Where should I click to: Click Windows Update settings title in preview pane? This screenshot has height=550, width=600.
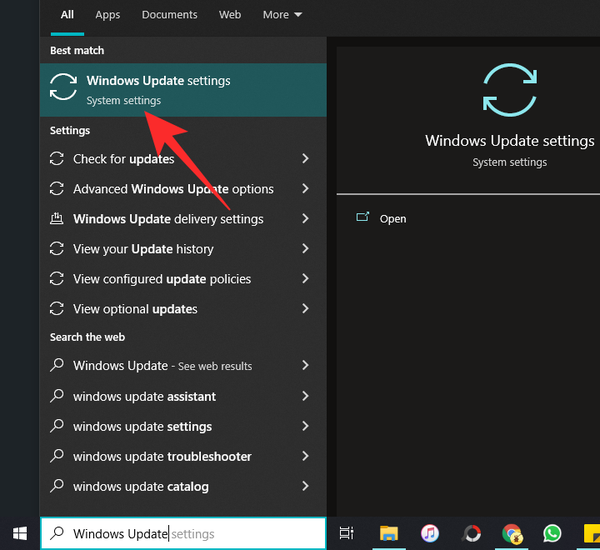click(x=510, y=140)
